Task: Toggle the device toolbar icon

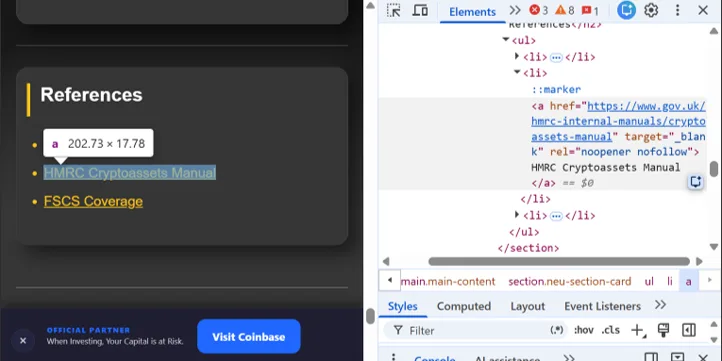Action: [419, 10]
